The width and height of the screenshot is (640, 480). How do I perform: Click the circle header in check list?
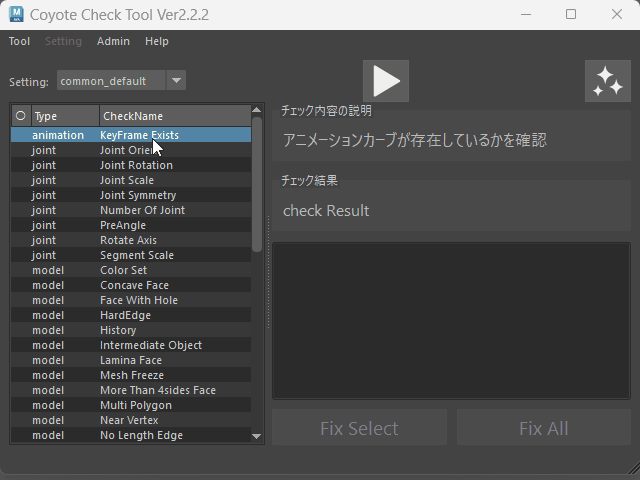click(20, 116)
